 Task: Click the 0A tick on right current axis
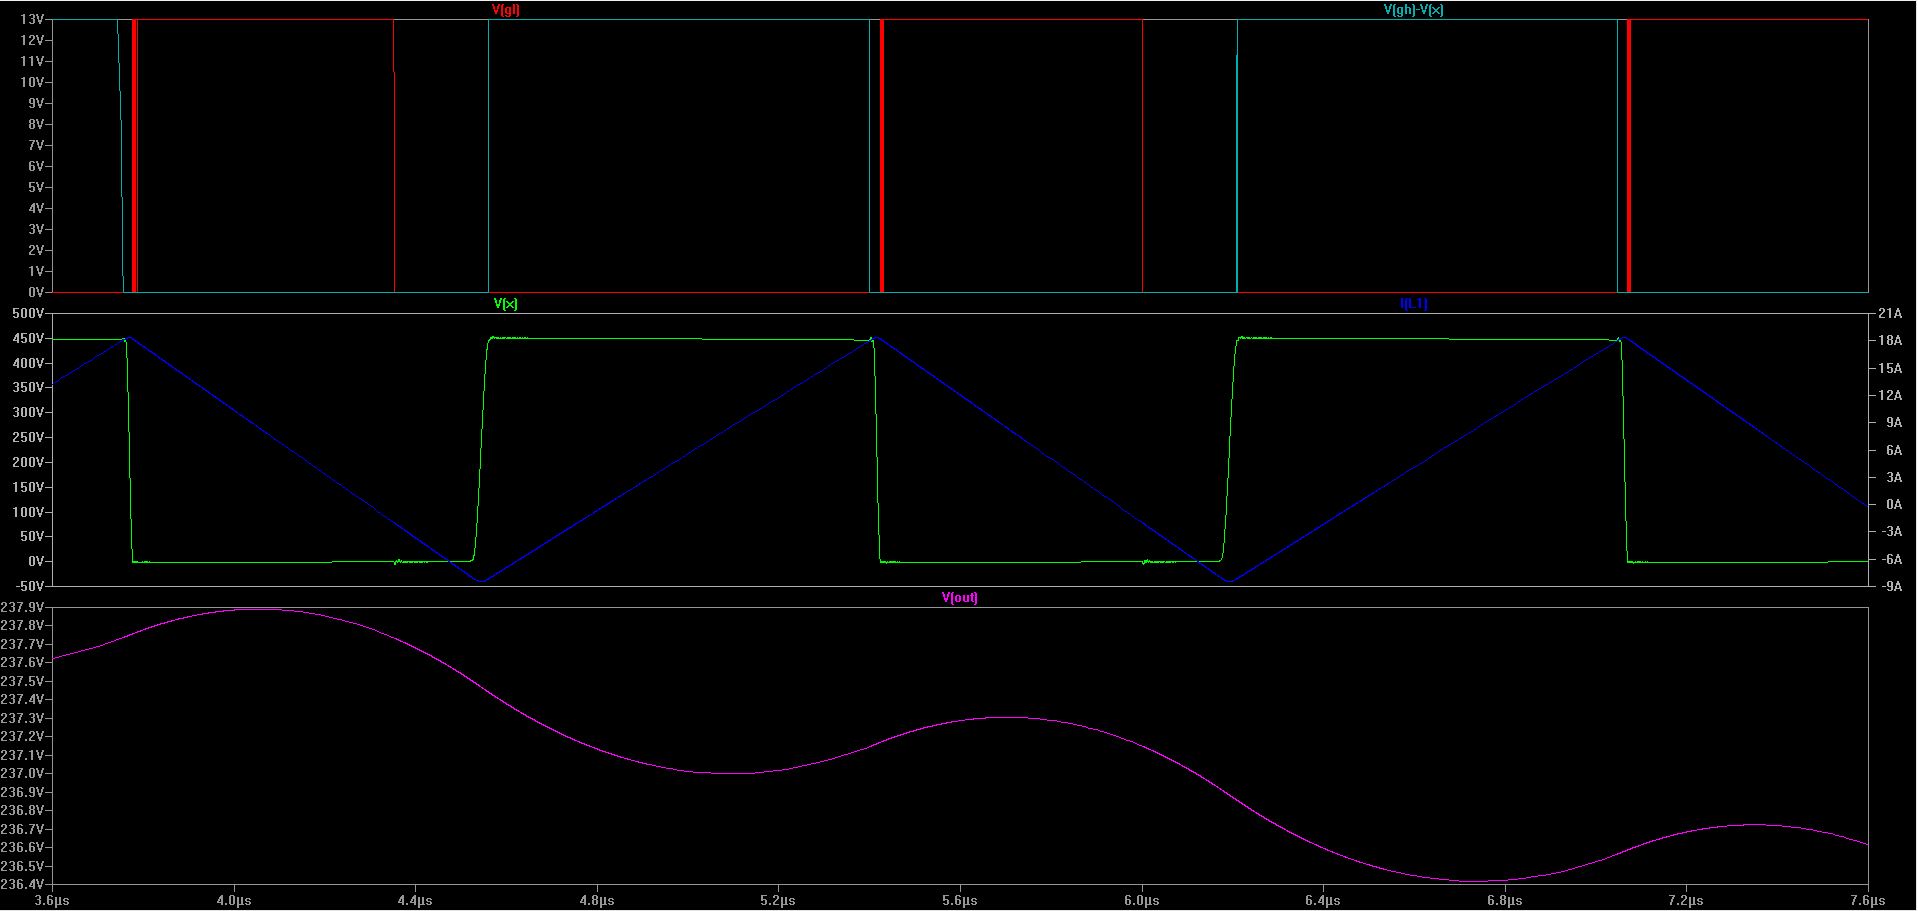(1893, 505)
